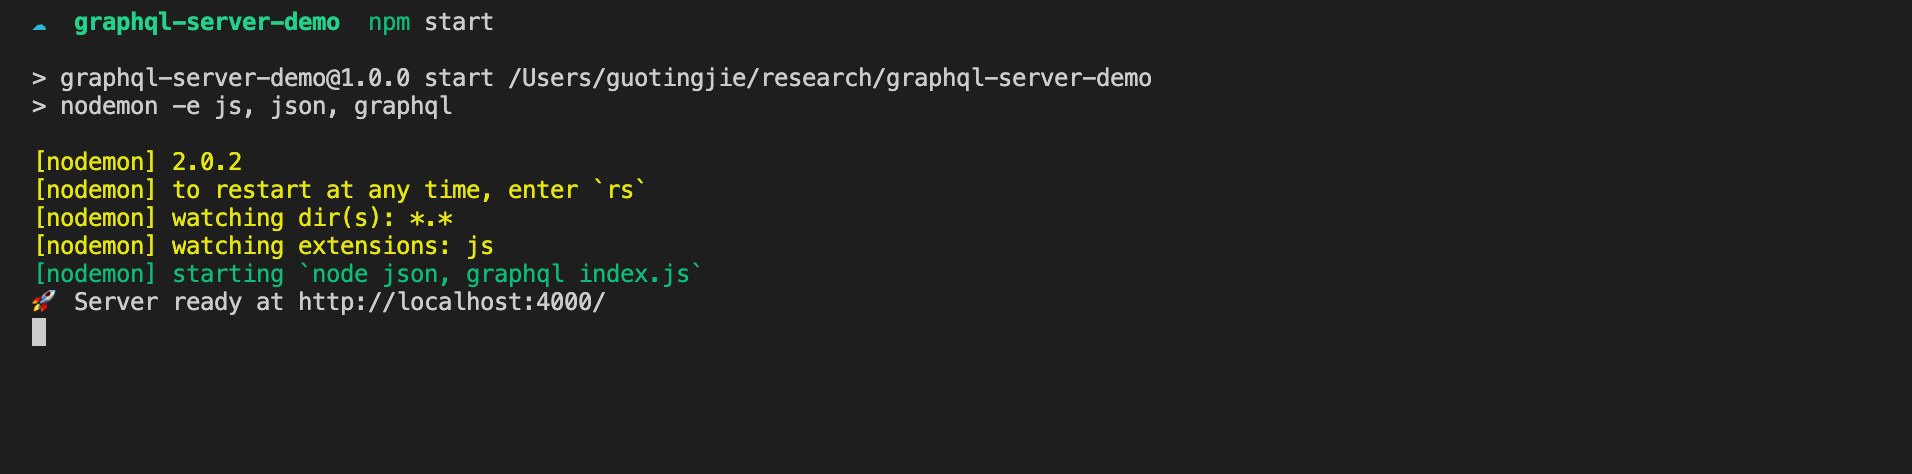Click the green graphql-server-demo directory name in prompt

tap(206, 22)
